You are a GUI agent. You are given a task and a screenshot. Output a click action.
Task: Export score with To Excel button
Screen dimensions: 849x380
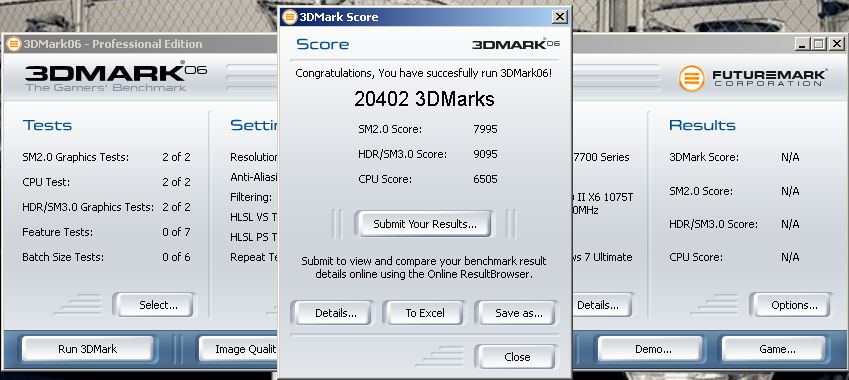(x=425, y=313)
